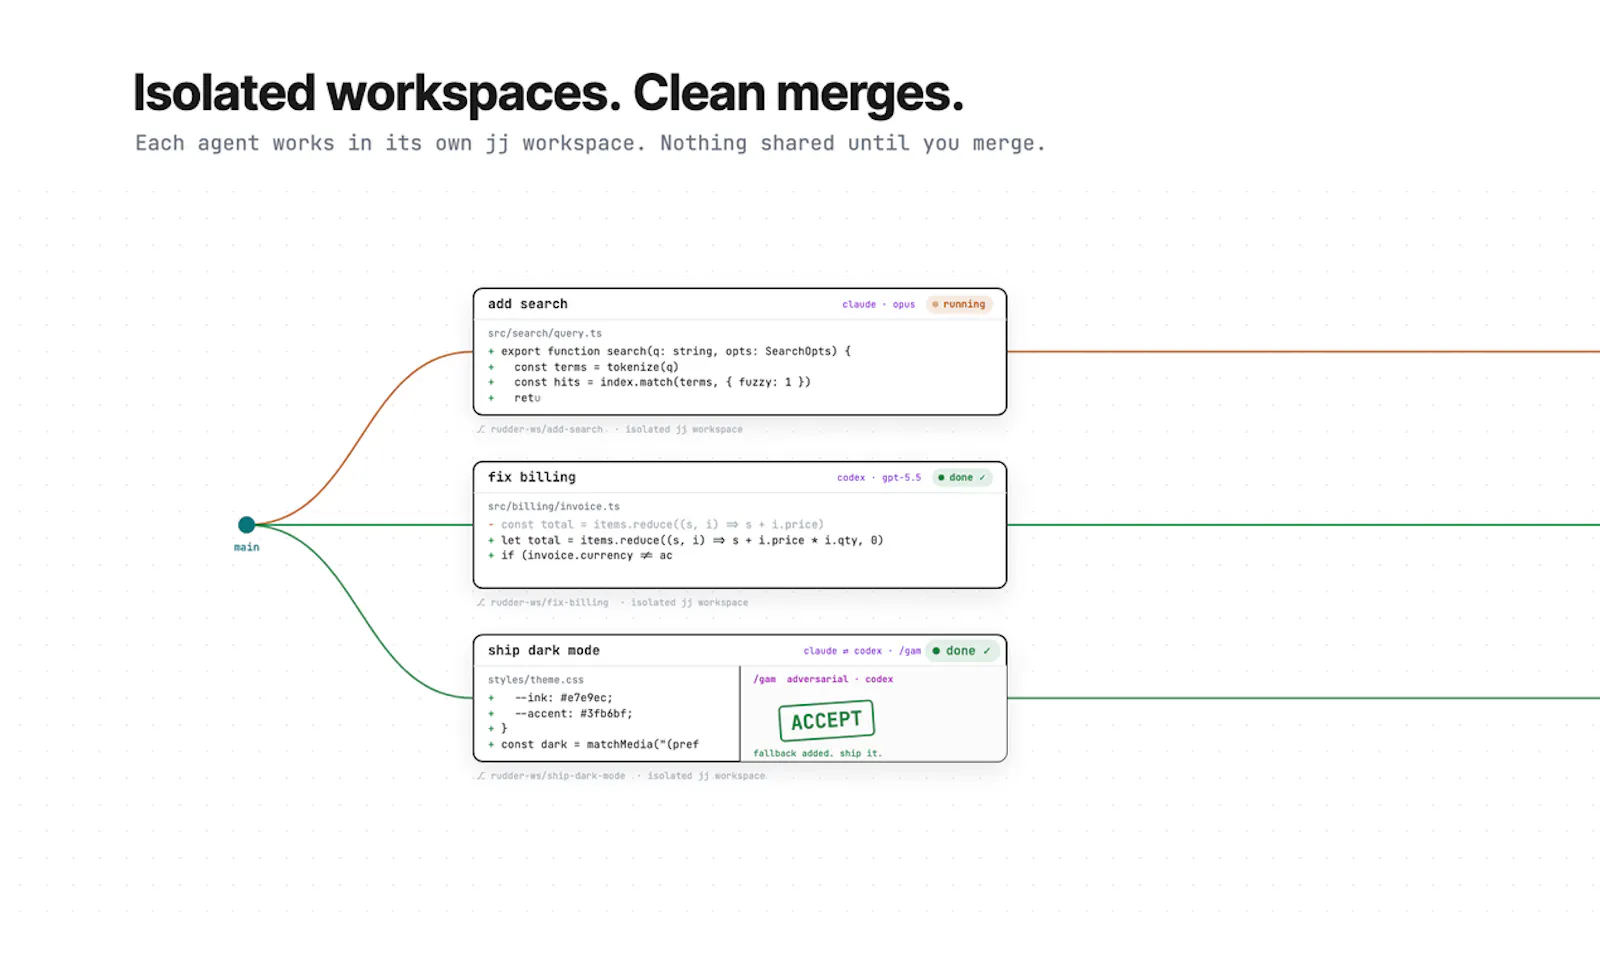
Task: Click the done badge on ship dark mode
Action: [x=961, y=650]
